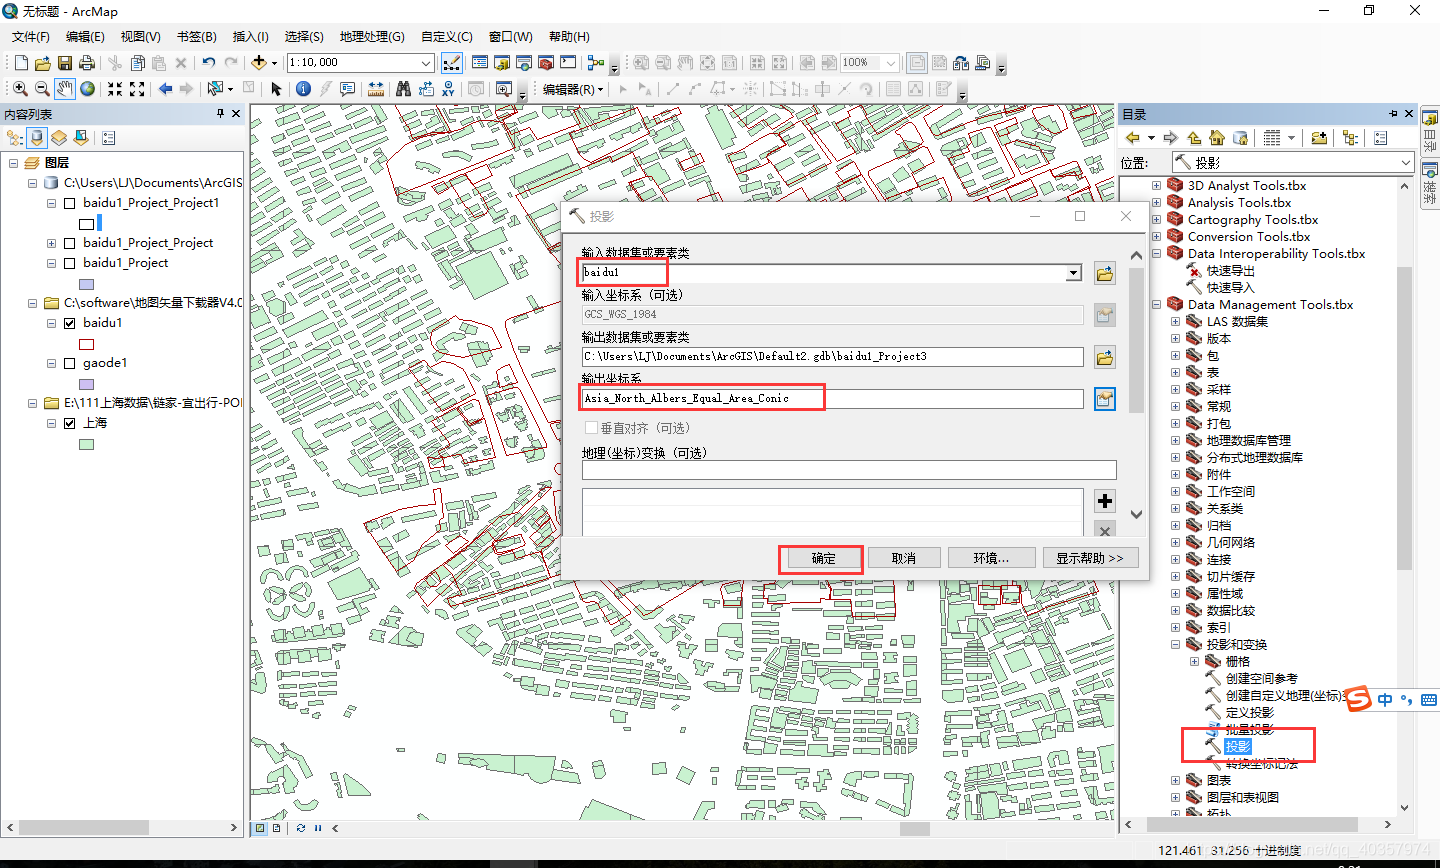Choose the Select Elements arrow tool

click(276, 89)
